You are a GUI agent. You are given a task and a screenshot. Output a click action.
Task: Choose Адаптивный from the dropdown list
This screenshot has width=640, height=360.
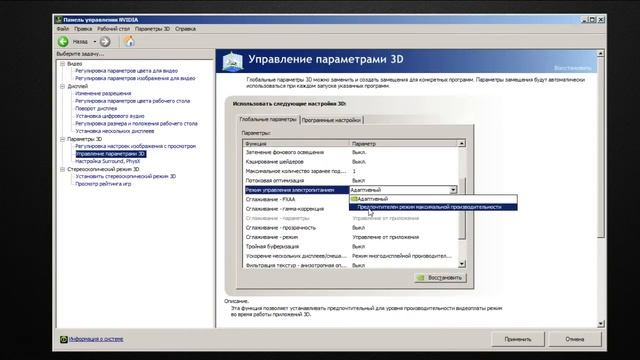[x=433, y=199]
